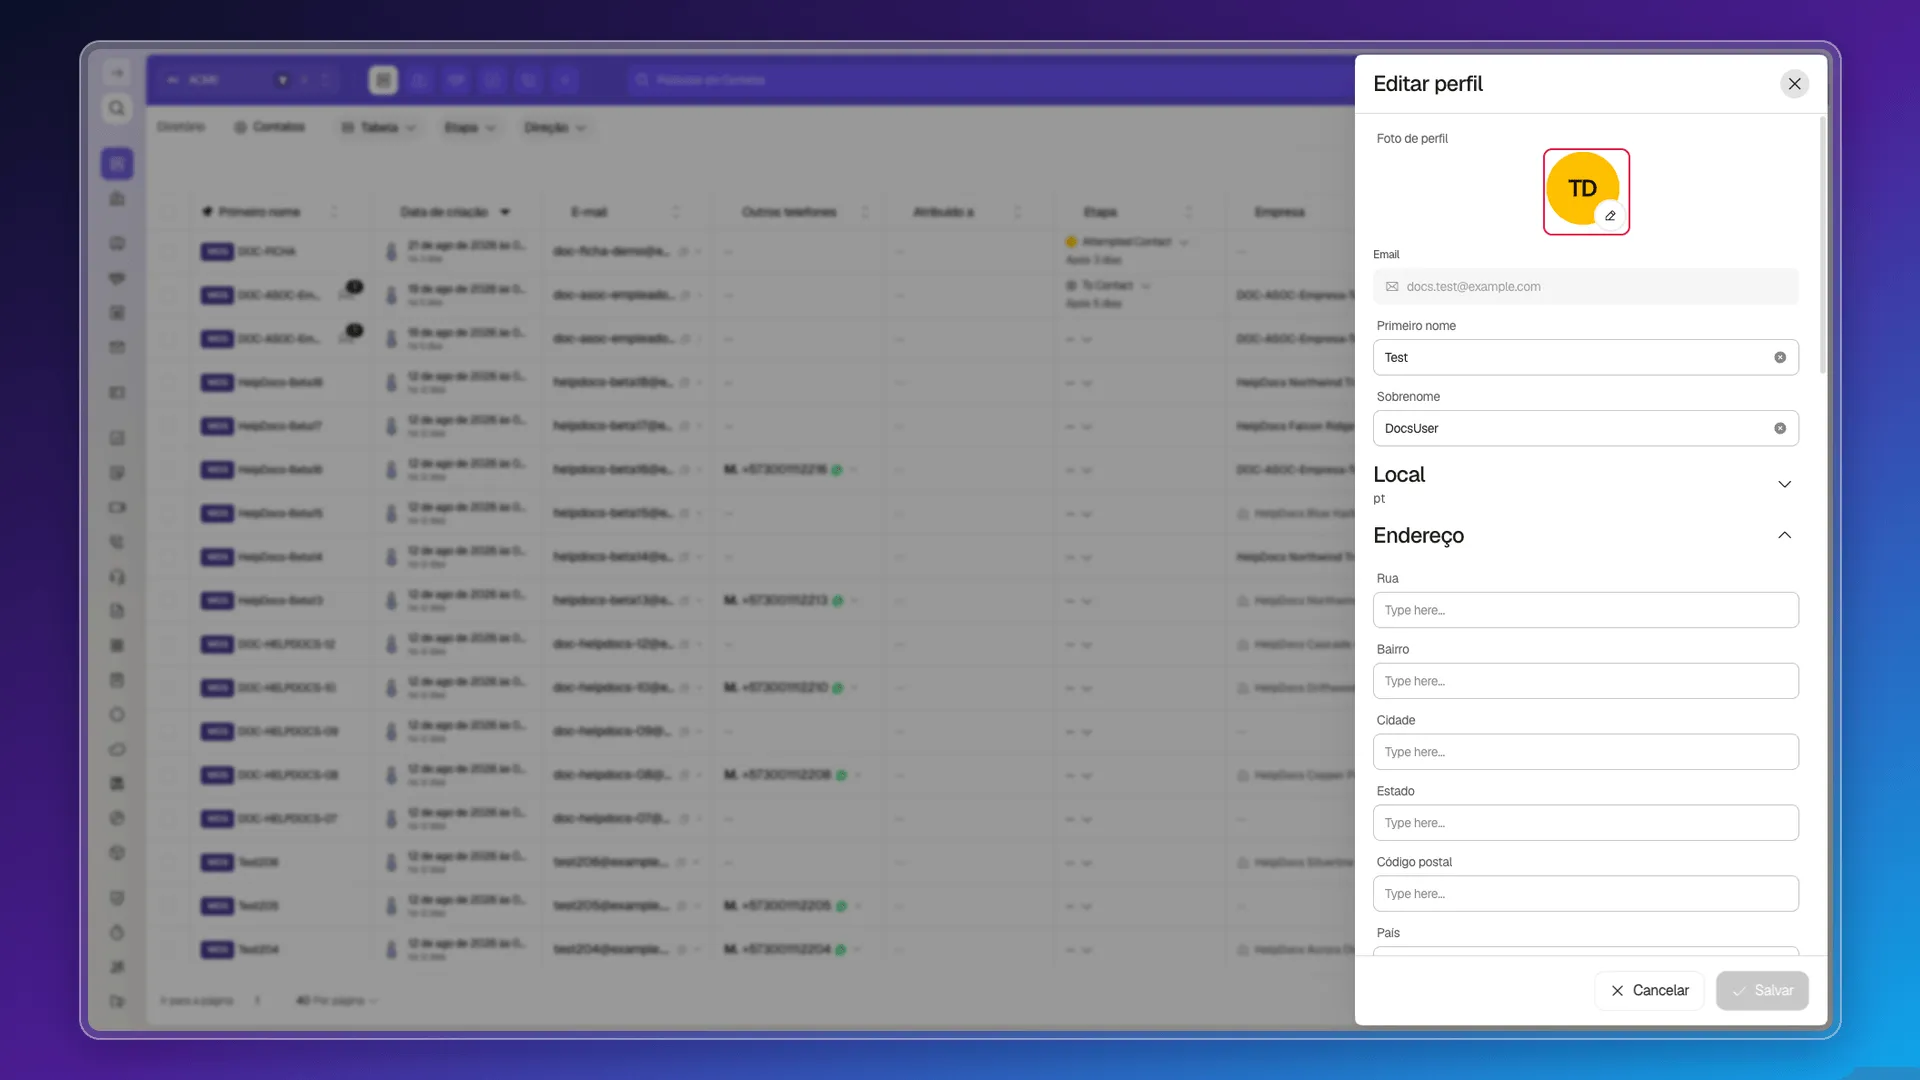The height and width of the screenshot is (1080, 1920).
Task: Click the expand sidebar arrow icon
Action: (117, 73)
